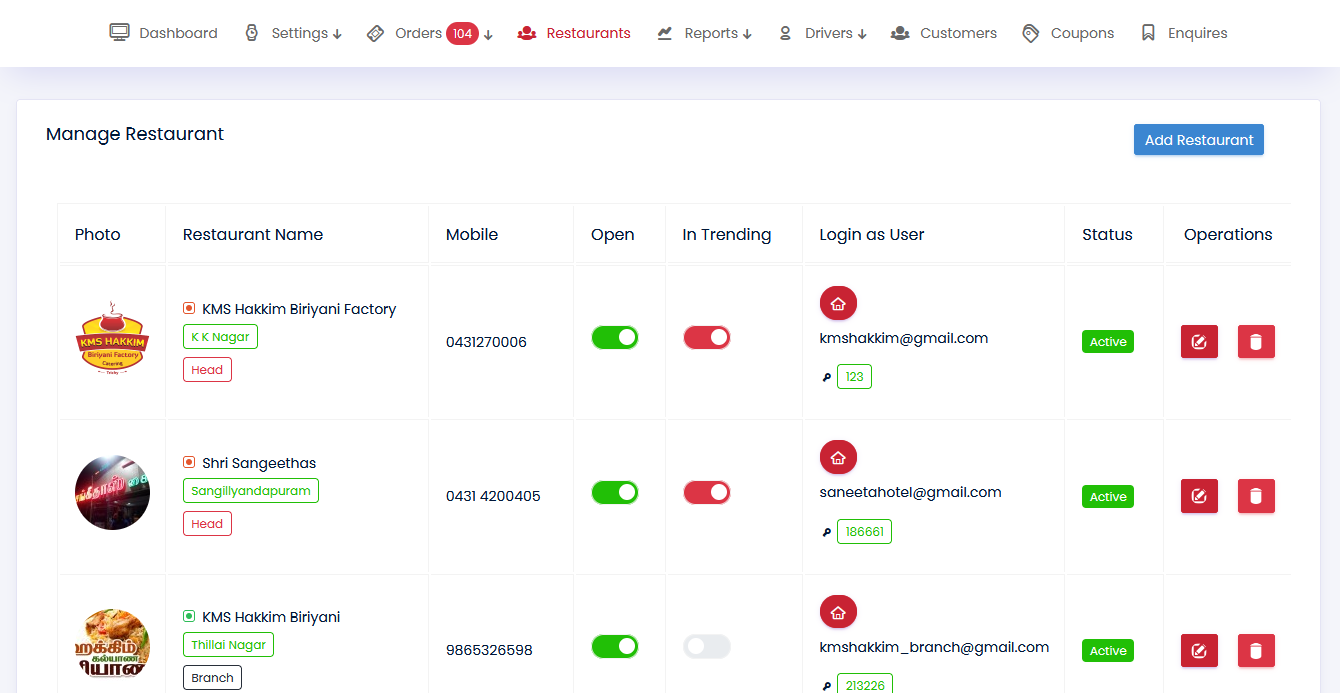
Task: Enable In Trending for the Thillai Nagar branch
Action: [707, 646]
